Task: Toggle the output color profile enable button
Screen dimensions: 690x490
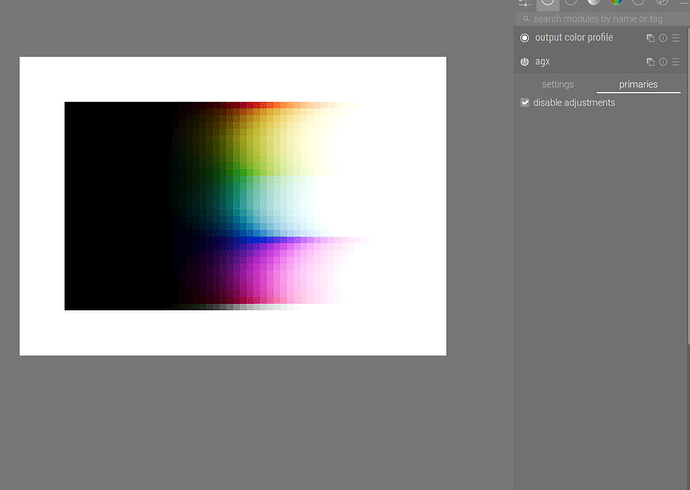Action: pos(525,38)
